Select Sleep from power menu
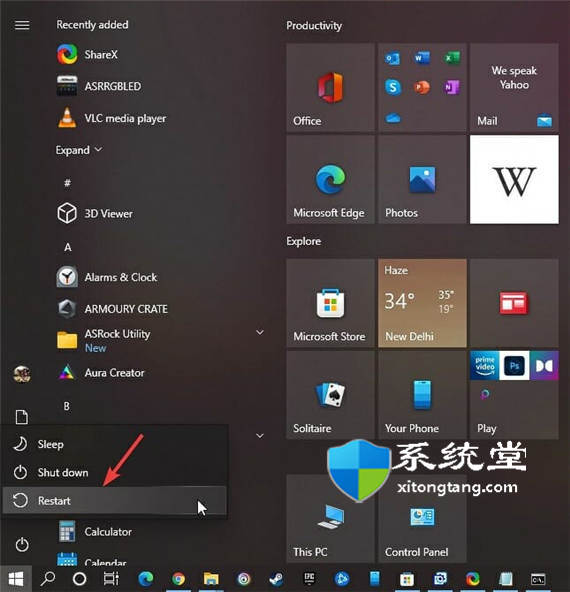Image resolution: width=570 pixels, height=592 pixels. 115,444
